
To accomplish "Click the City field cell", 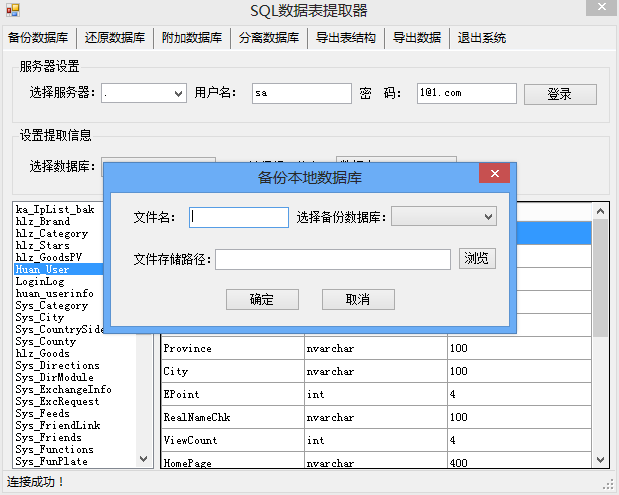I will pyautogui.click(x=233, y=371).
